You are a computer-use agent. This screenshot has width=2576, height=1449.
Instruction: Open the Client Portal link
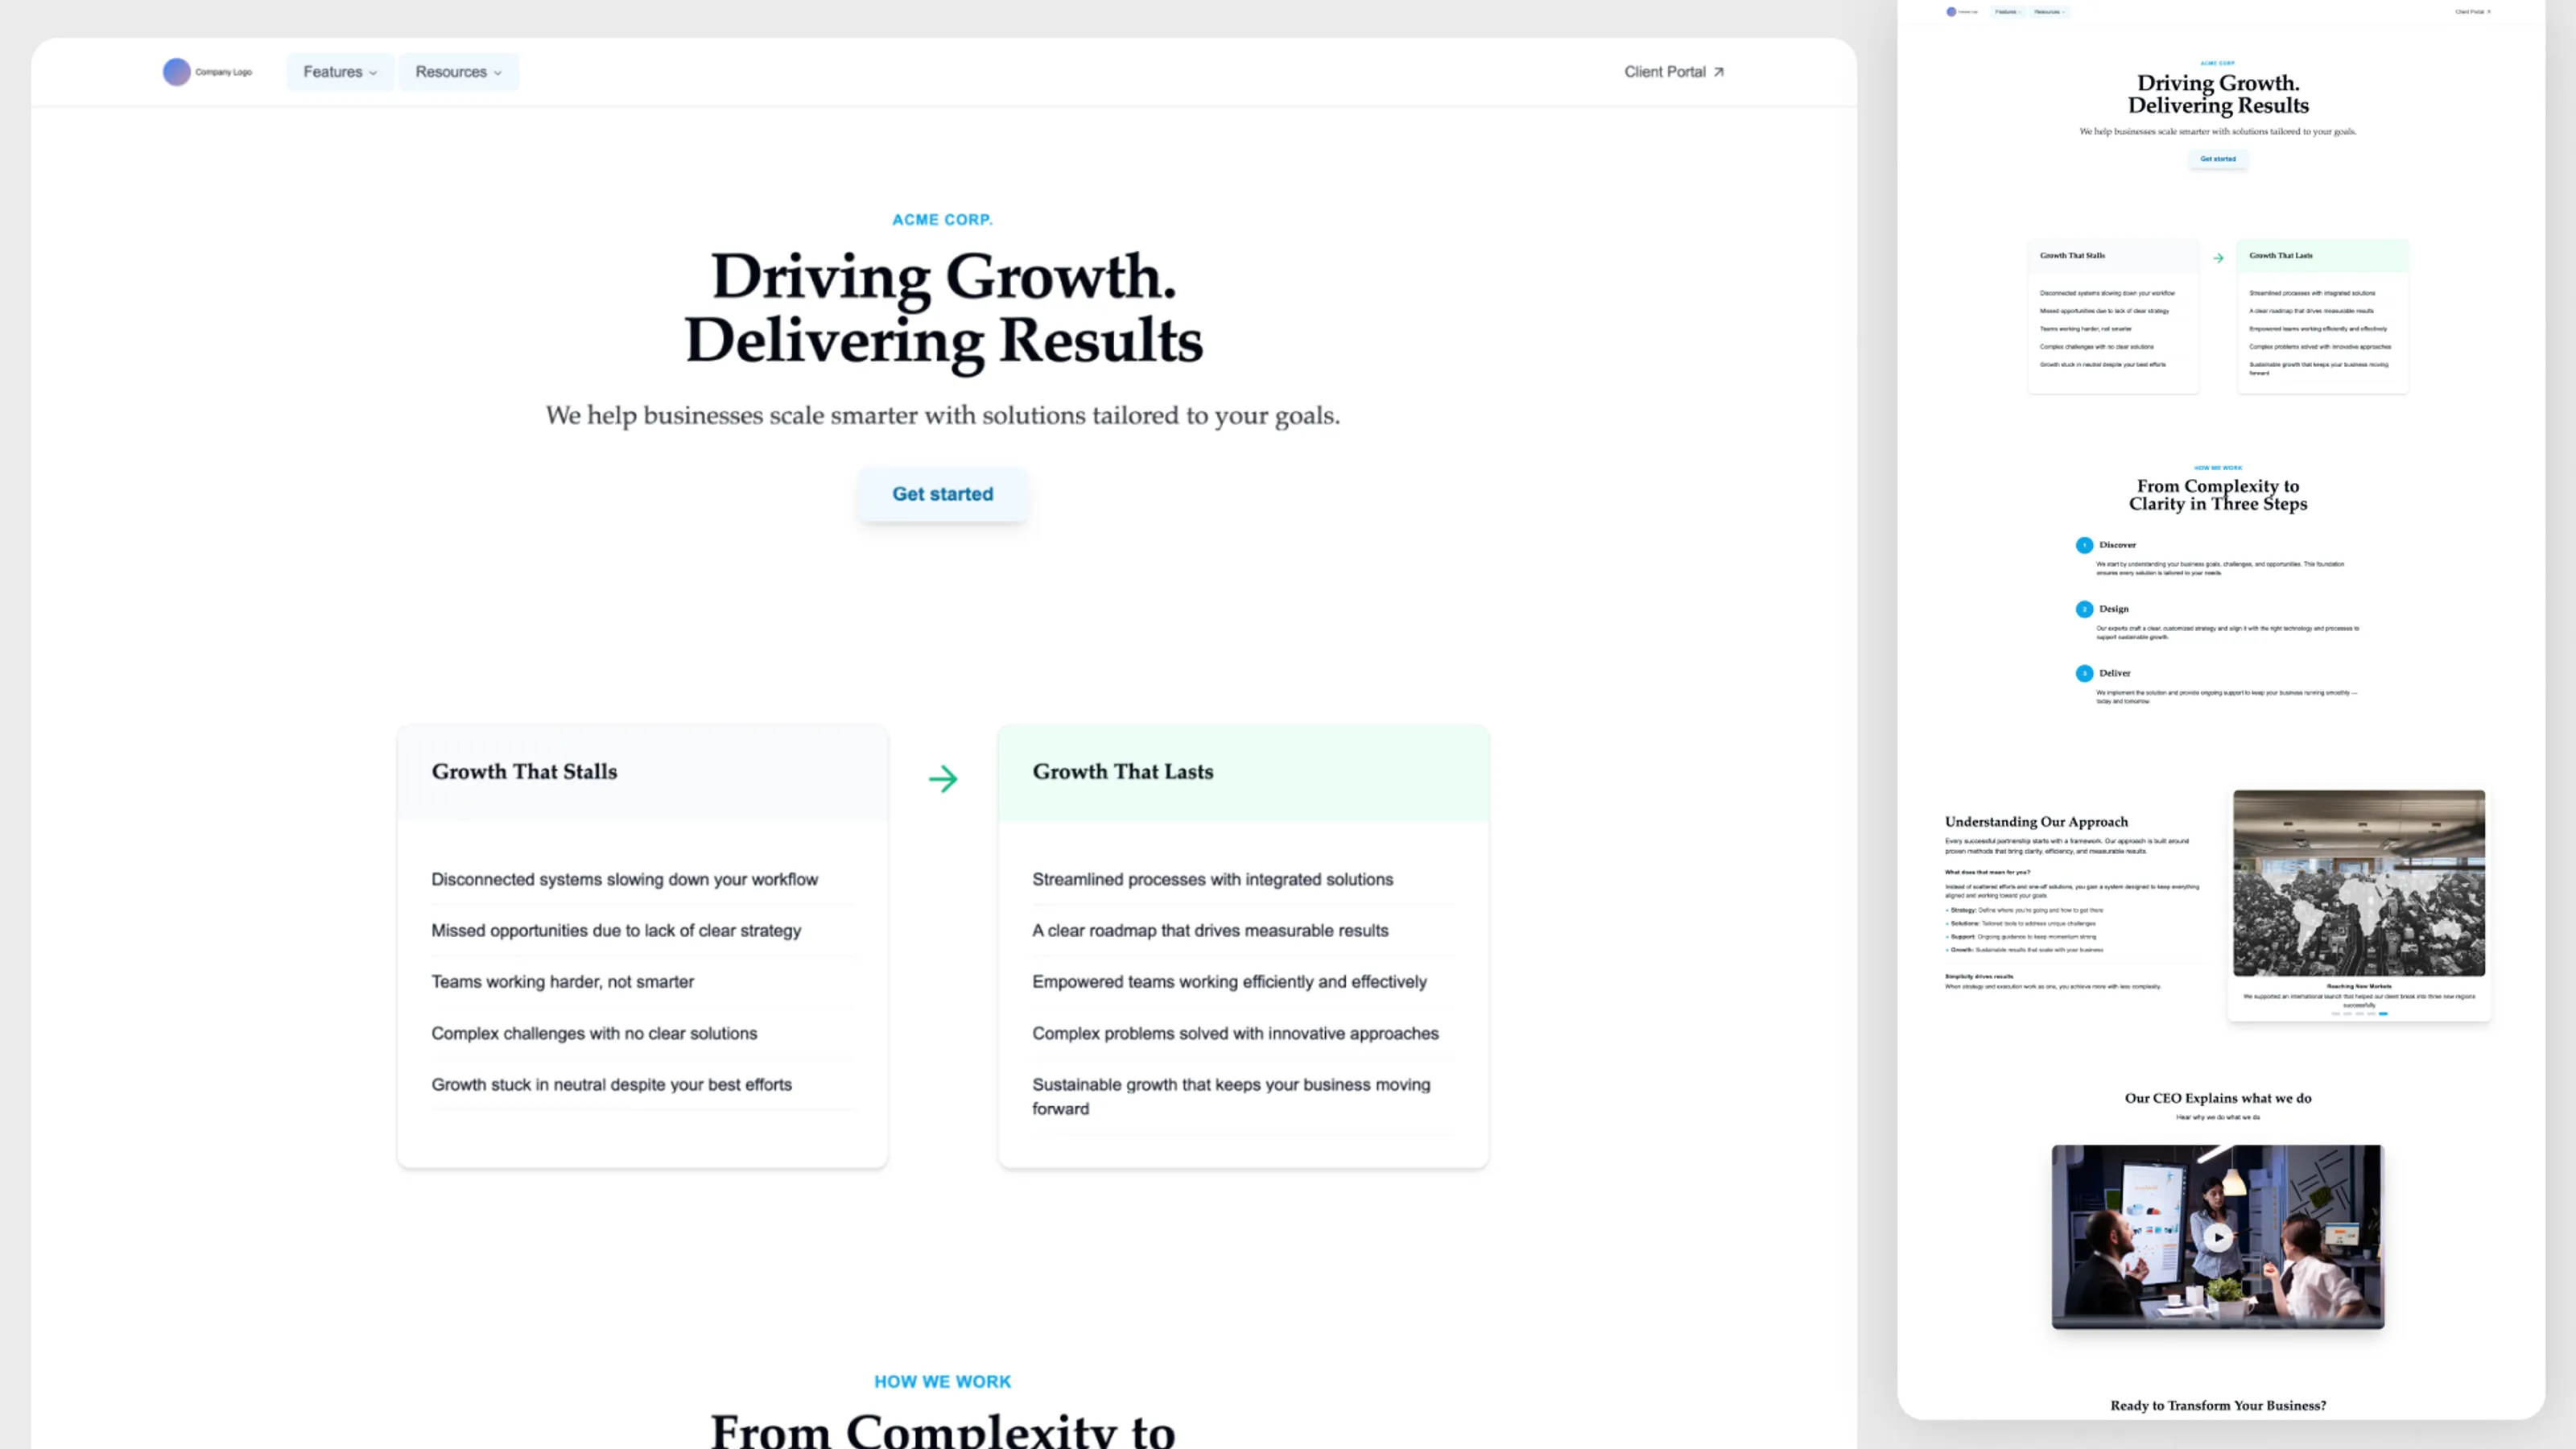[x=1665, y=72]
